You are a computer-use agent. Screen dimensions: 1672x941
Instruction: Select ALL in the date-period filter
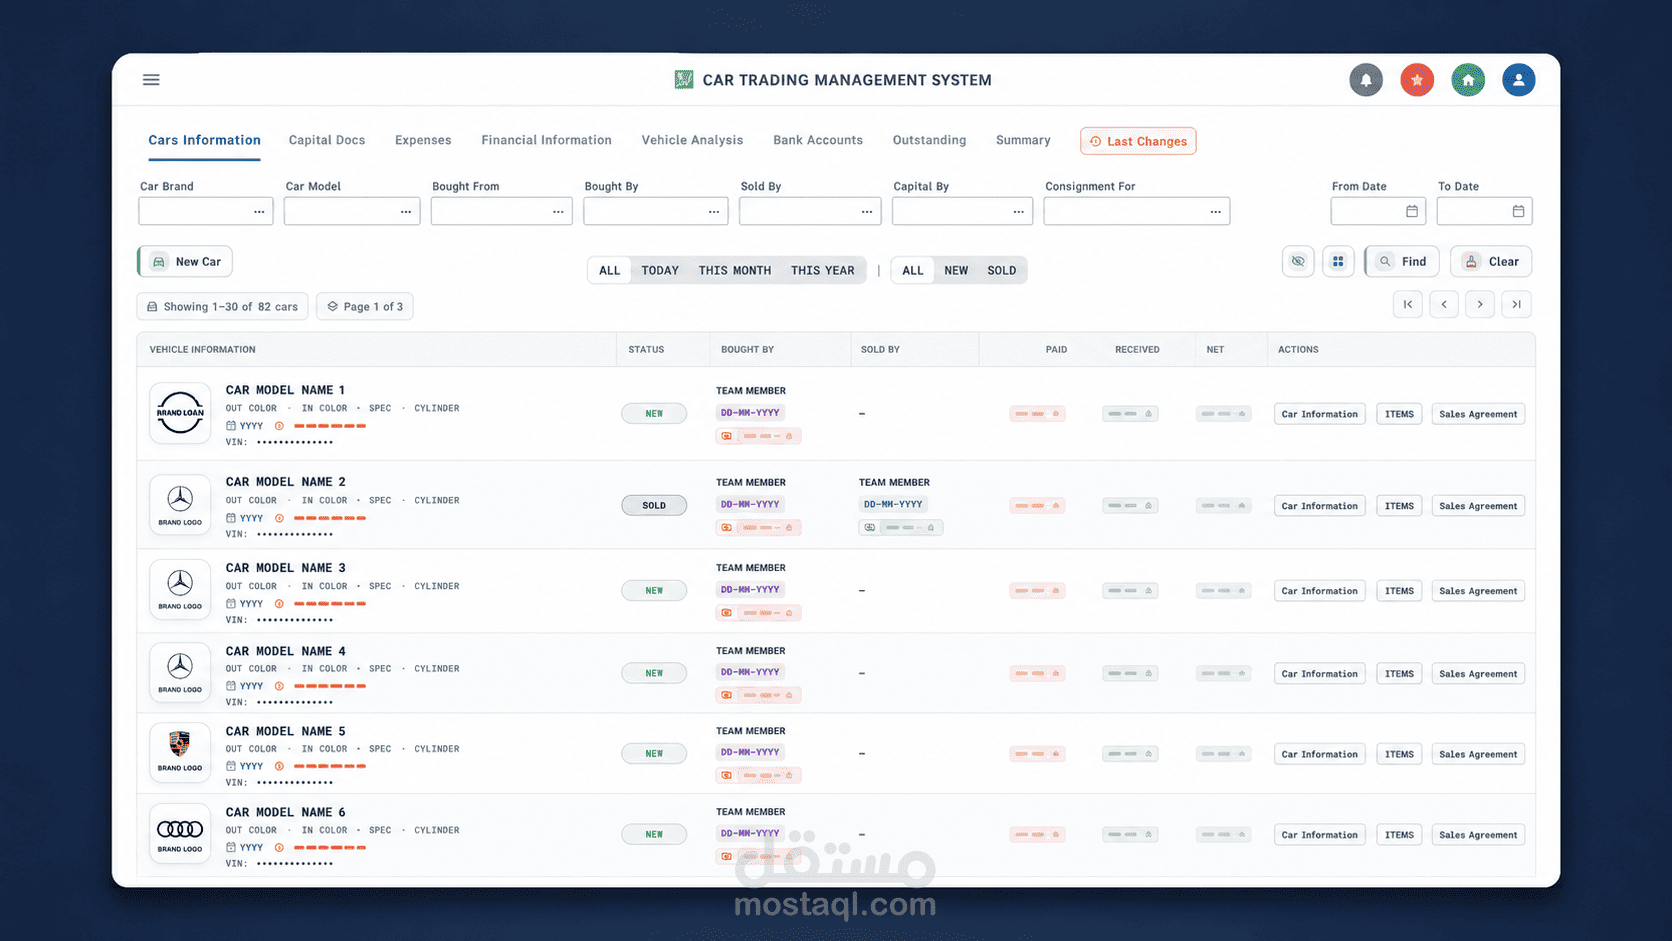[x=610, y=271]
